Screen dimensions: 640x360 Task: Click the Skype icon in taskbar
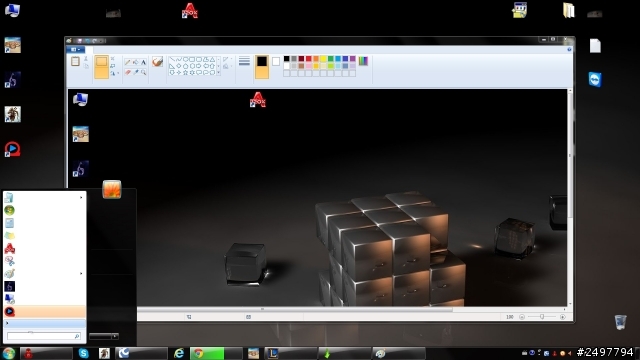click(83, 353)
